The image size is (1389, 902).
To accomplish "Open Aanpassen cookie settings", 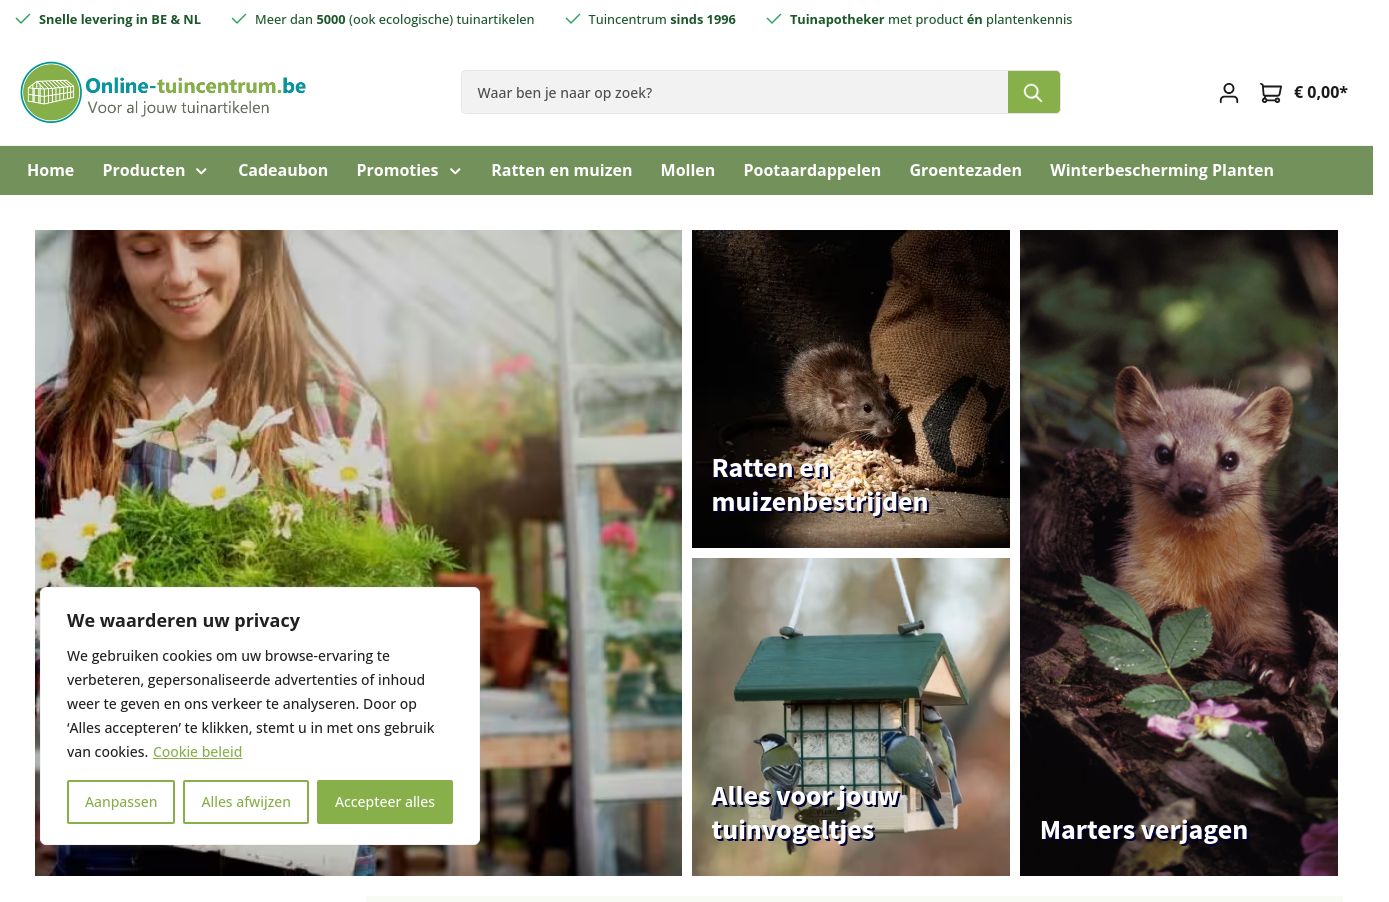I will click(121, 802).
